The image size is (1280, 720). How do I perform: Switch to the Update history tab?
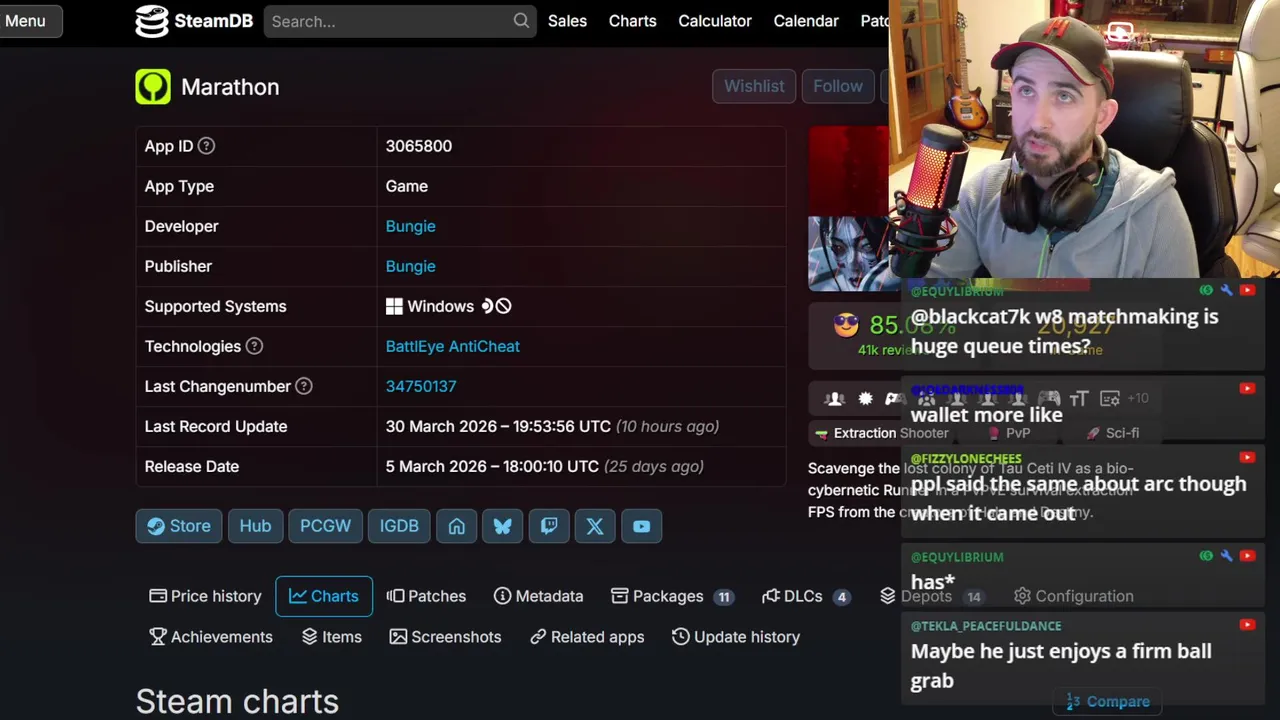click(736, 637)
